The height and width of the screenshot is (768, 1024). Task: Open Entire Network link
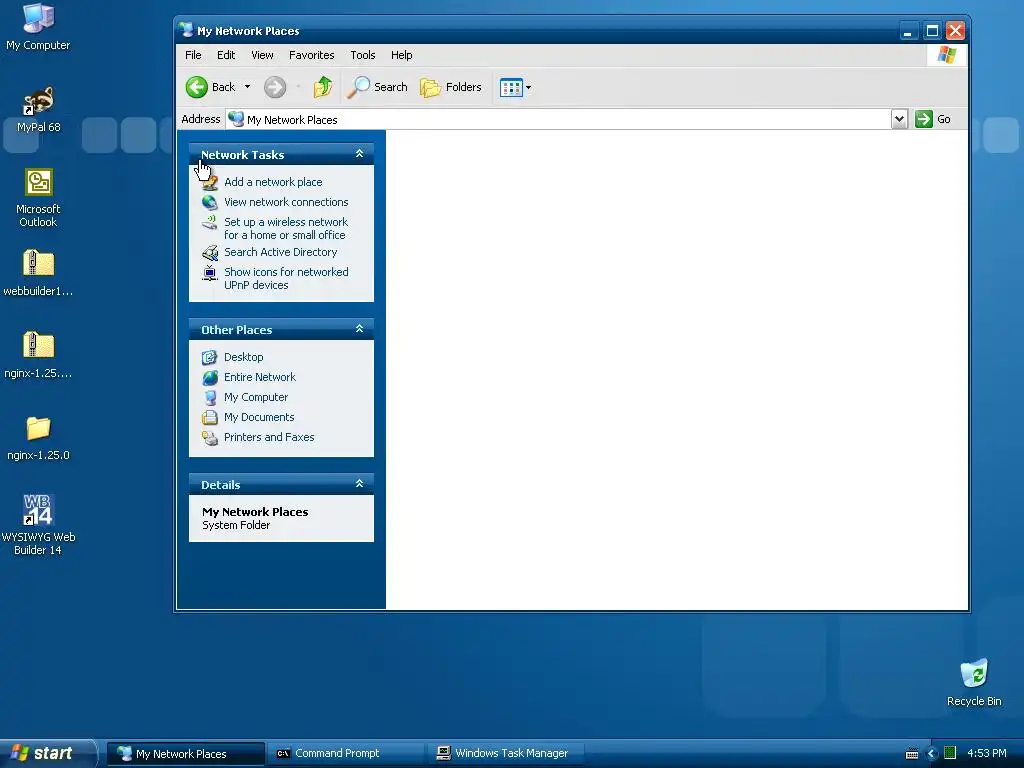pos(260,377)
